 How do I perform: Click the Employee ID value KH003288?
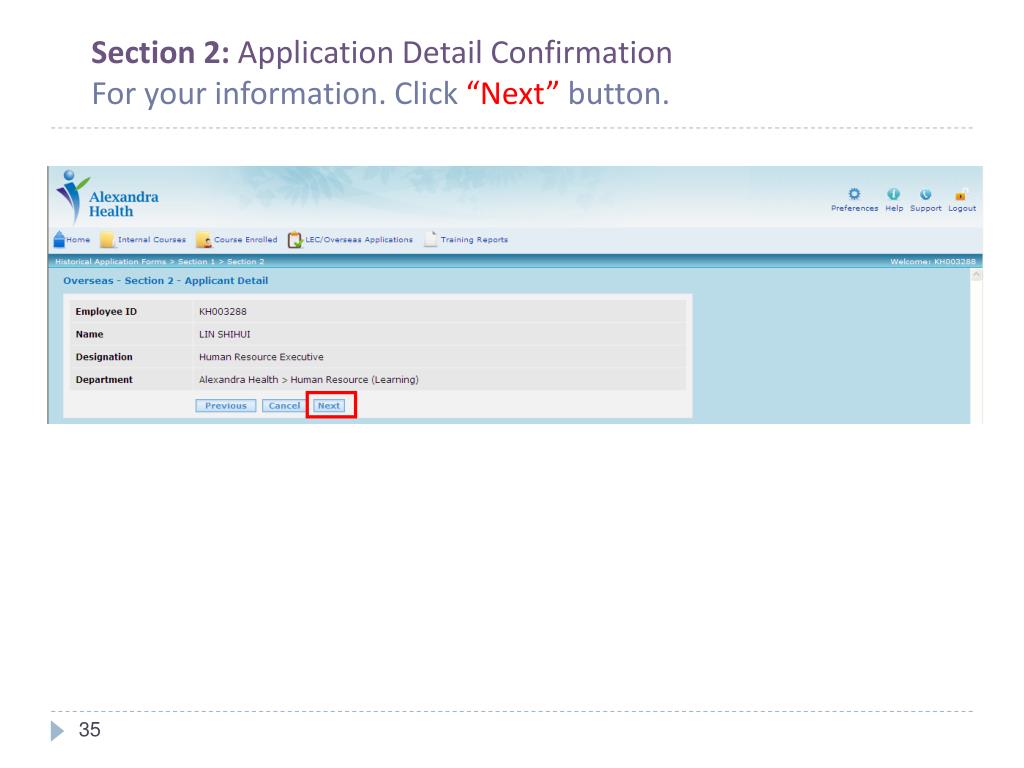coord(223,312)
